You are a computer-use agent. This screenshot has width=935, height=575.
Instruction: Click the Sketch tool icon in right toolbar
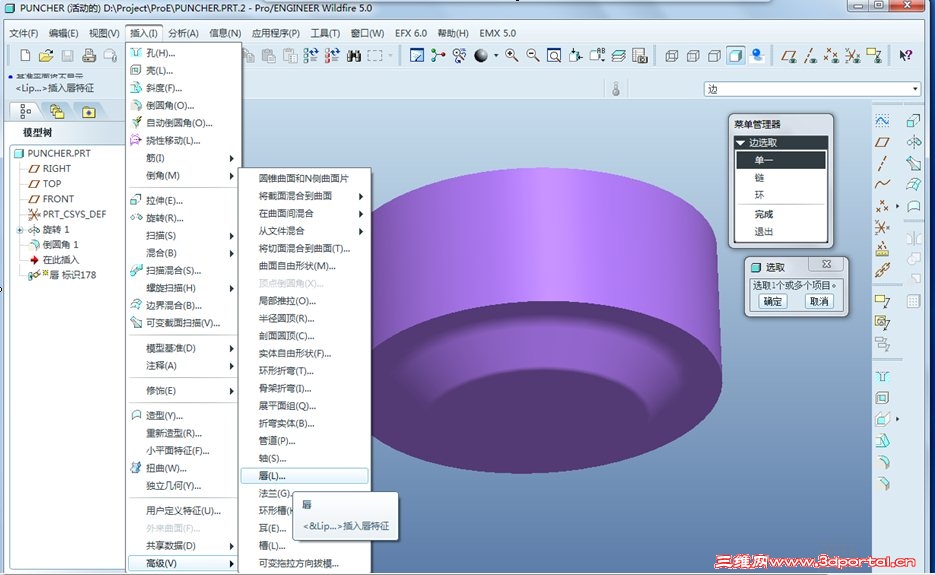[x=882, y=120]
